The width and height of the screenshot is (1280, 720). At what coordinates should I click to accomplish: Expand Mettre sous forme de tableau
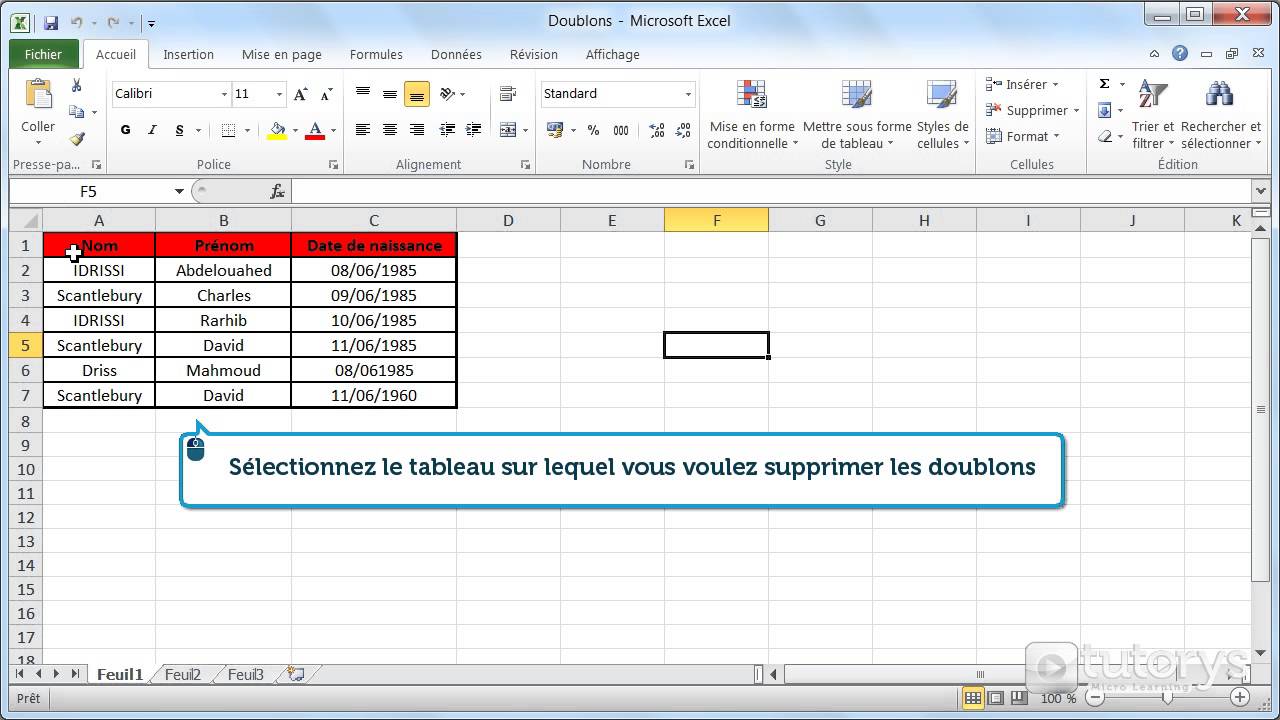point(857,114)
